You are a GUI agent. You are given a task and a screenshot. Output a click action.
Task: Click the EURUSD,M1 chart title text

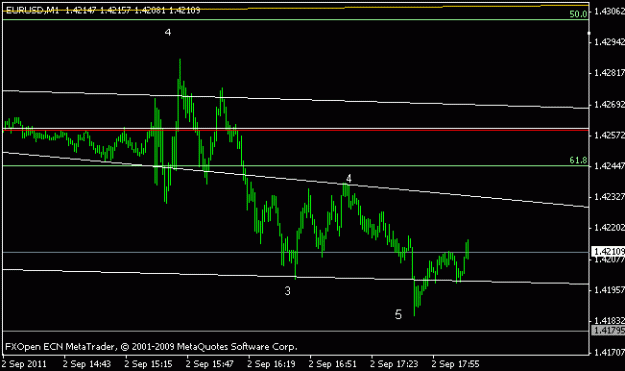(32, 10)
